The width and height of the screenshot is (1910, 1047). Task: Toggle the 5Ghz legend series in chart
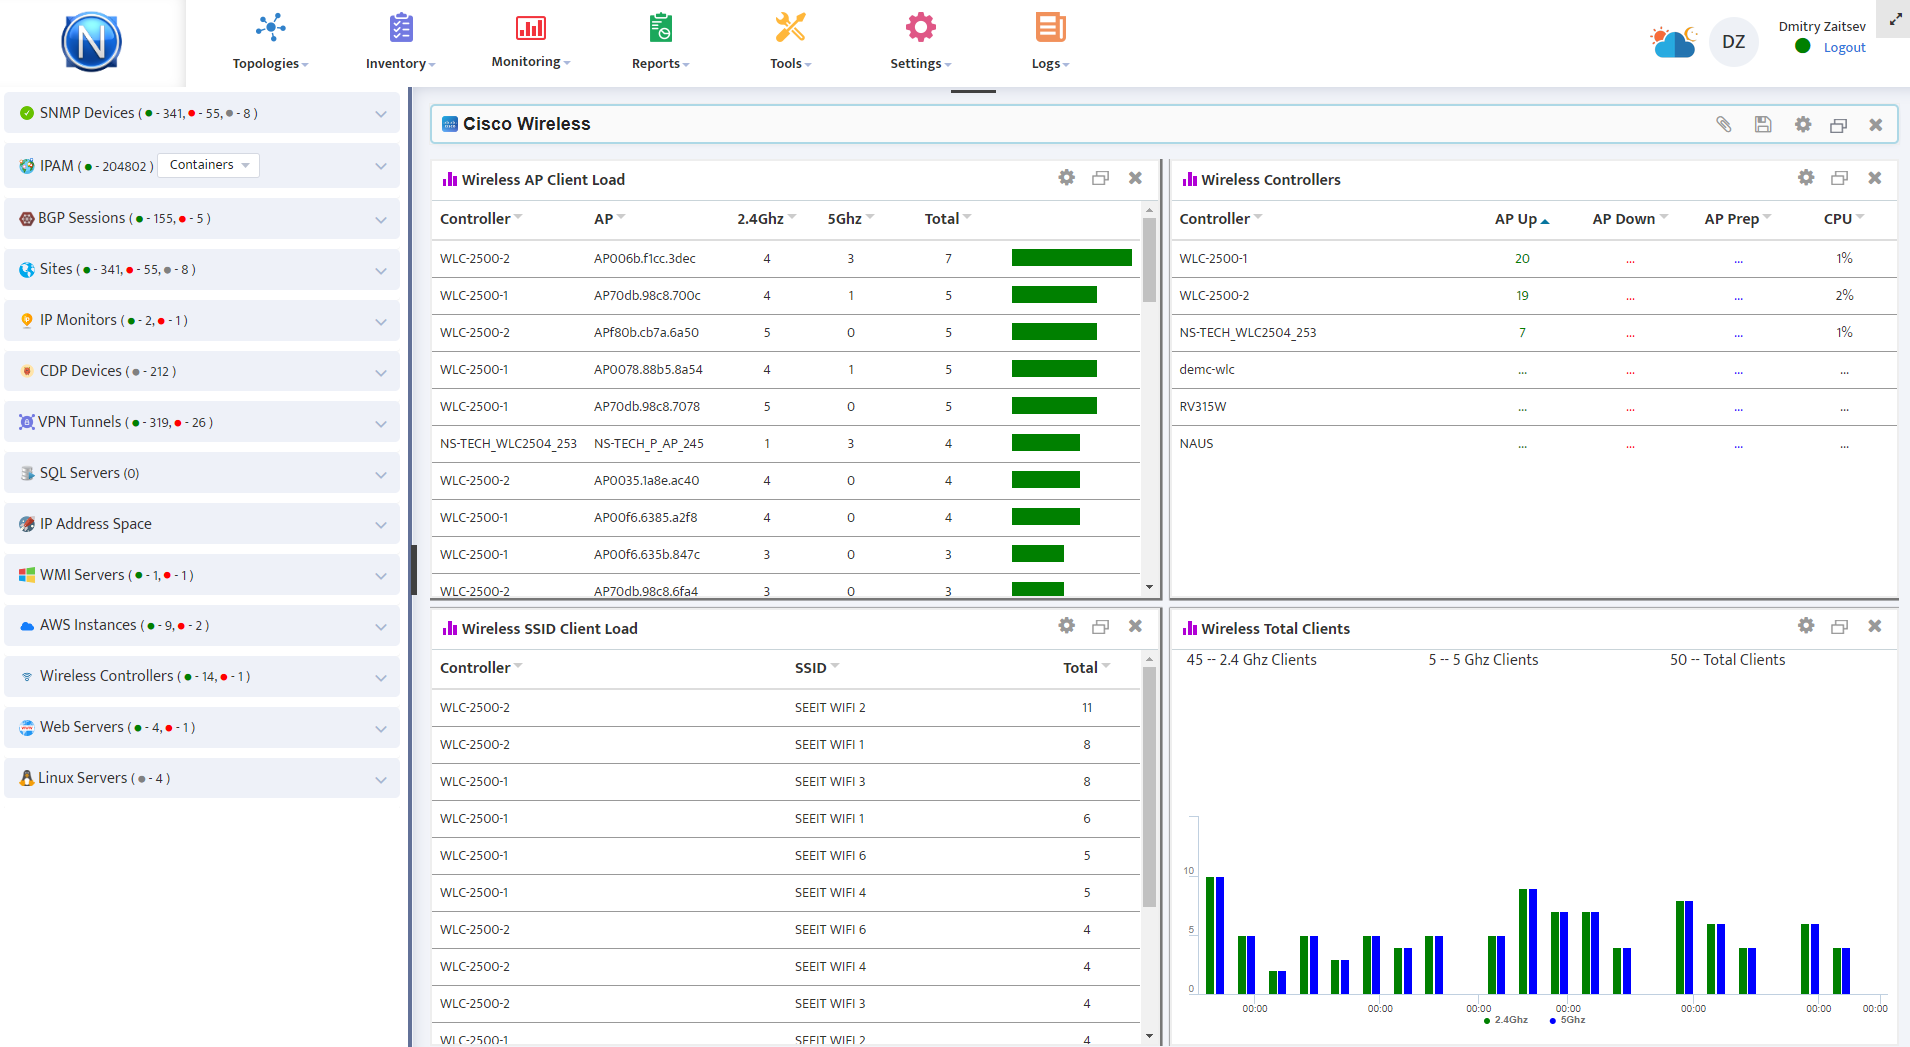tap(1568, 1020)
